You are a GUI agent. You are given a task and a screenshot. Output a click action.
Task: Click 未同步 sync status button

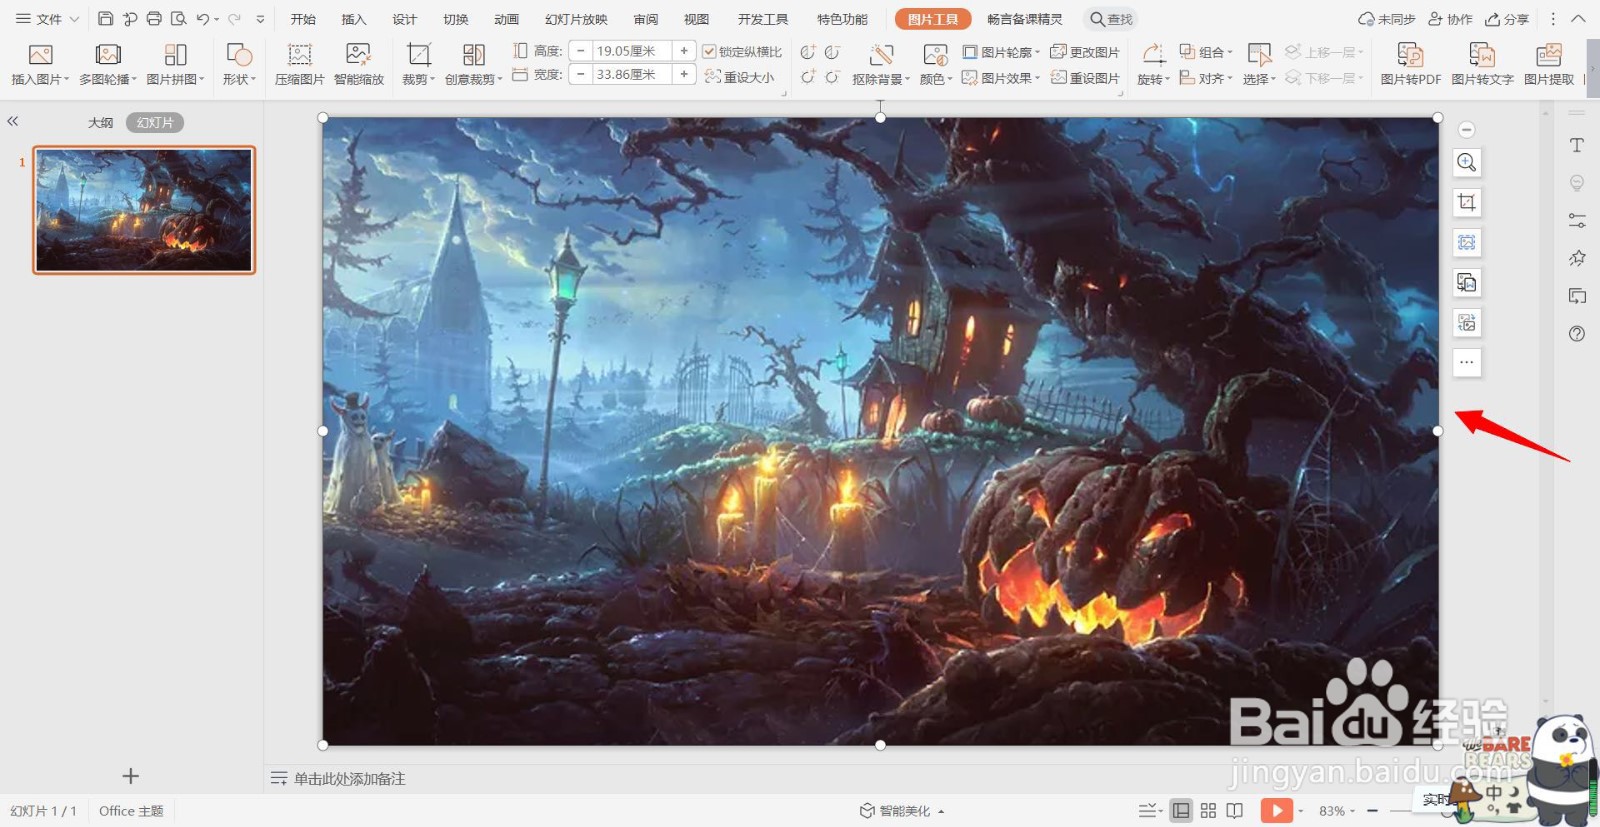coord(1387,19)
